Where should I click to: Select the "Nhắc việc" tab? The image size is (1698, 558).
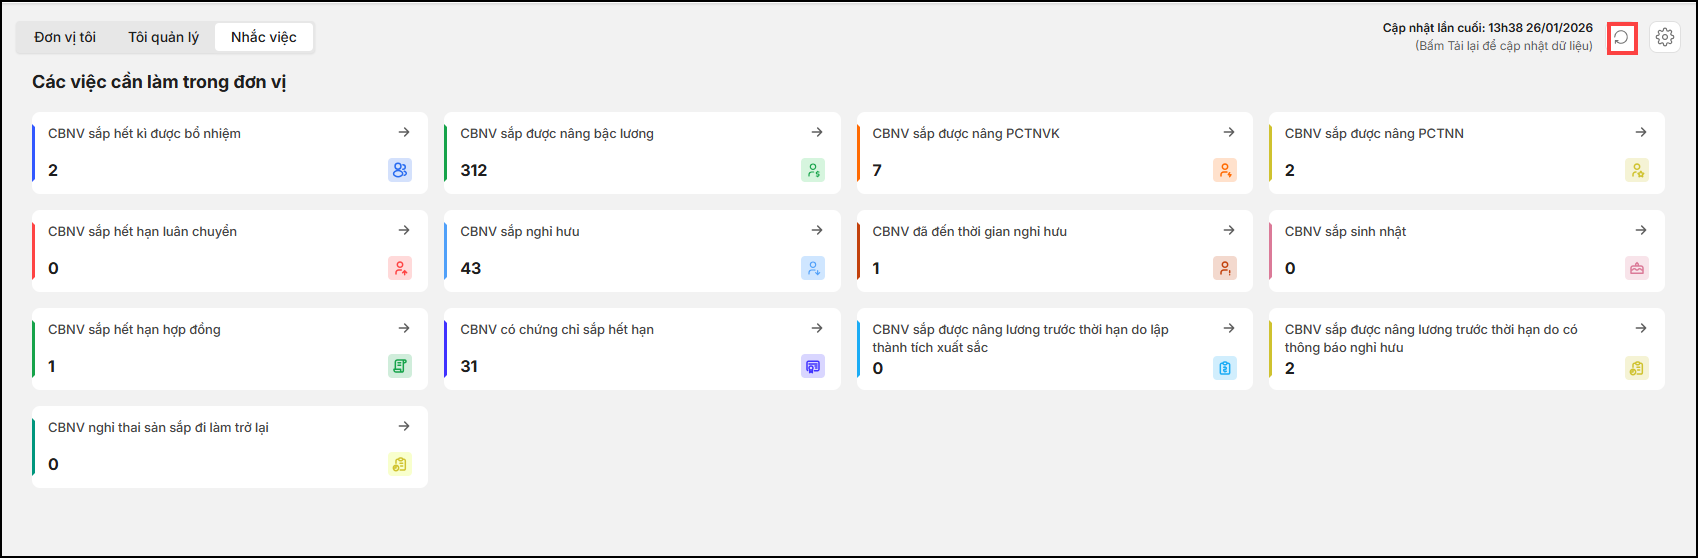264,38
